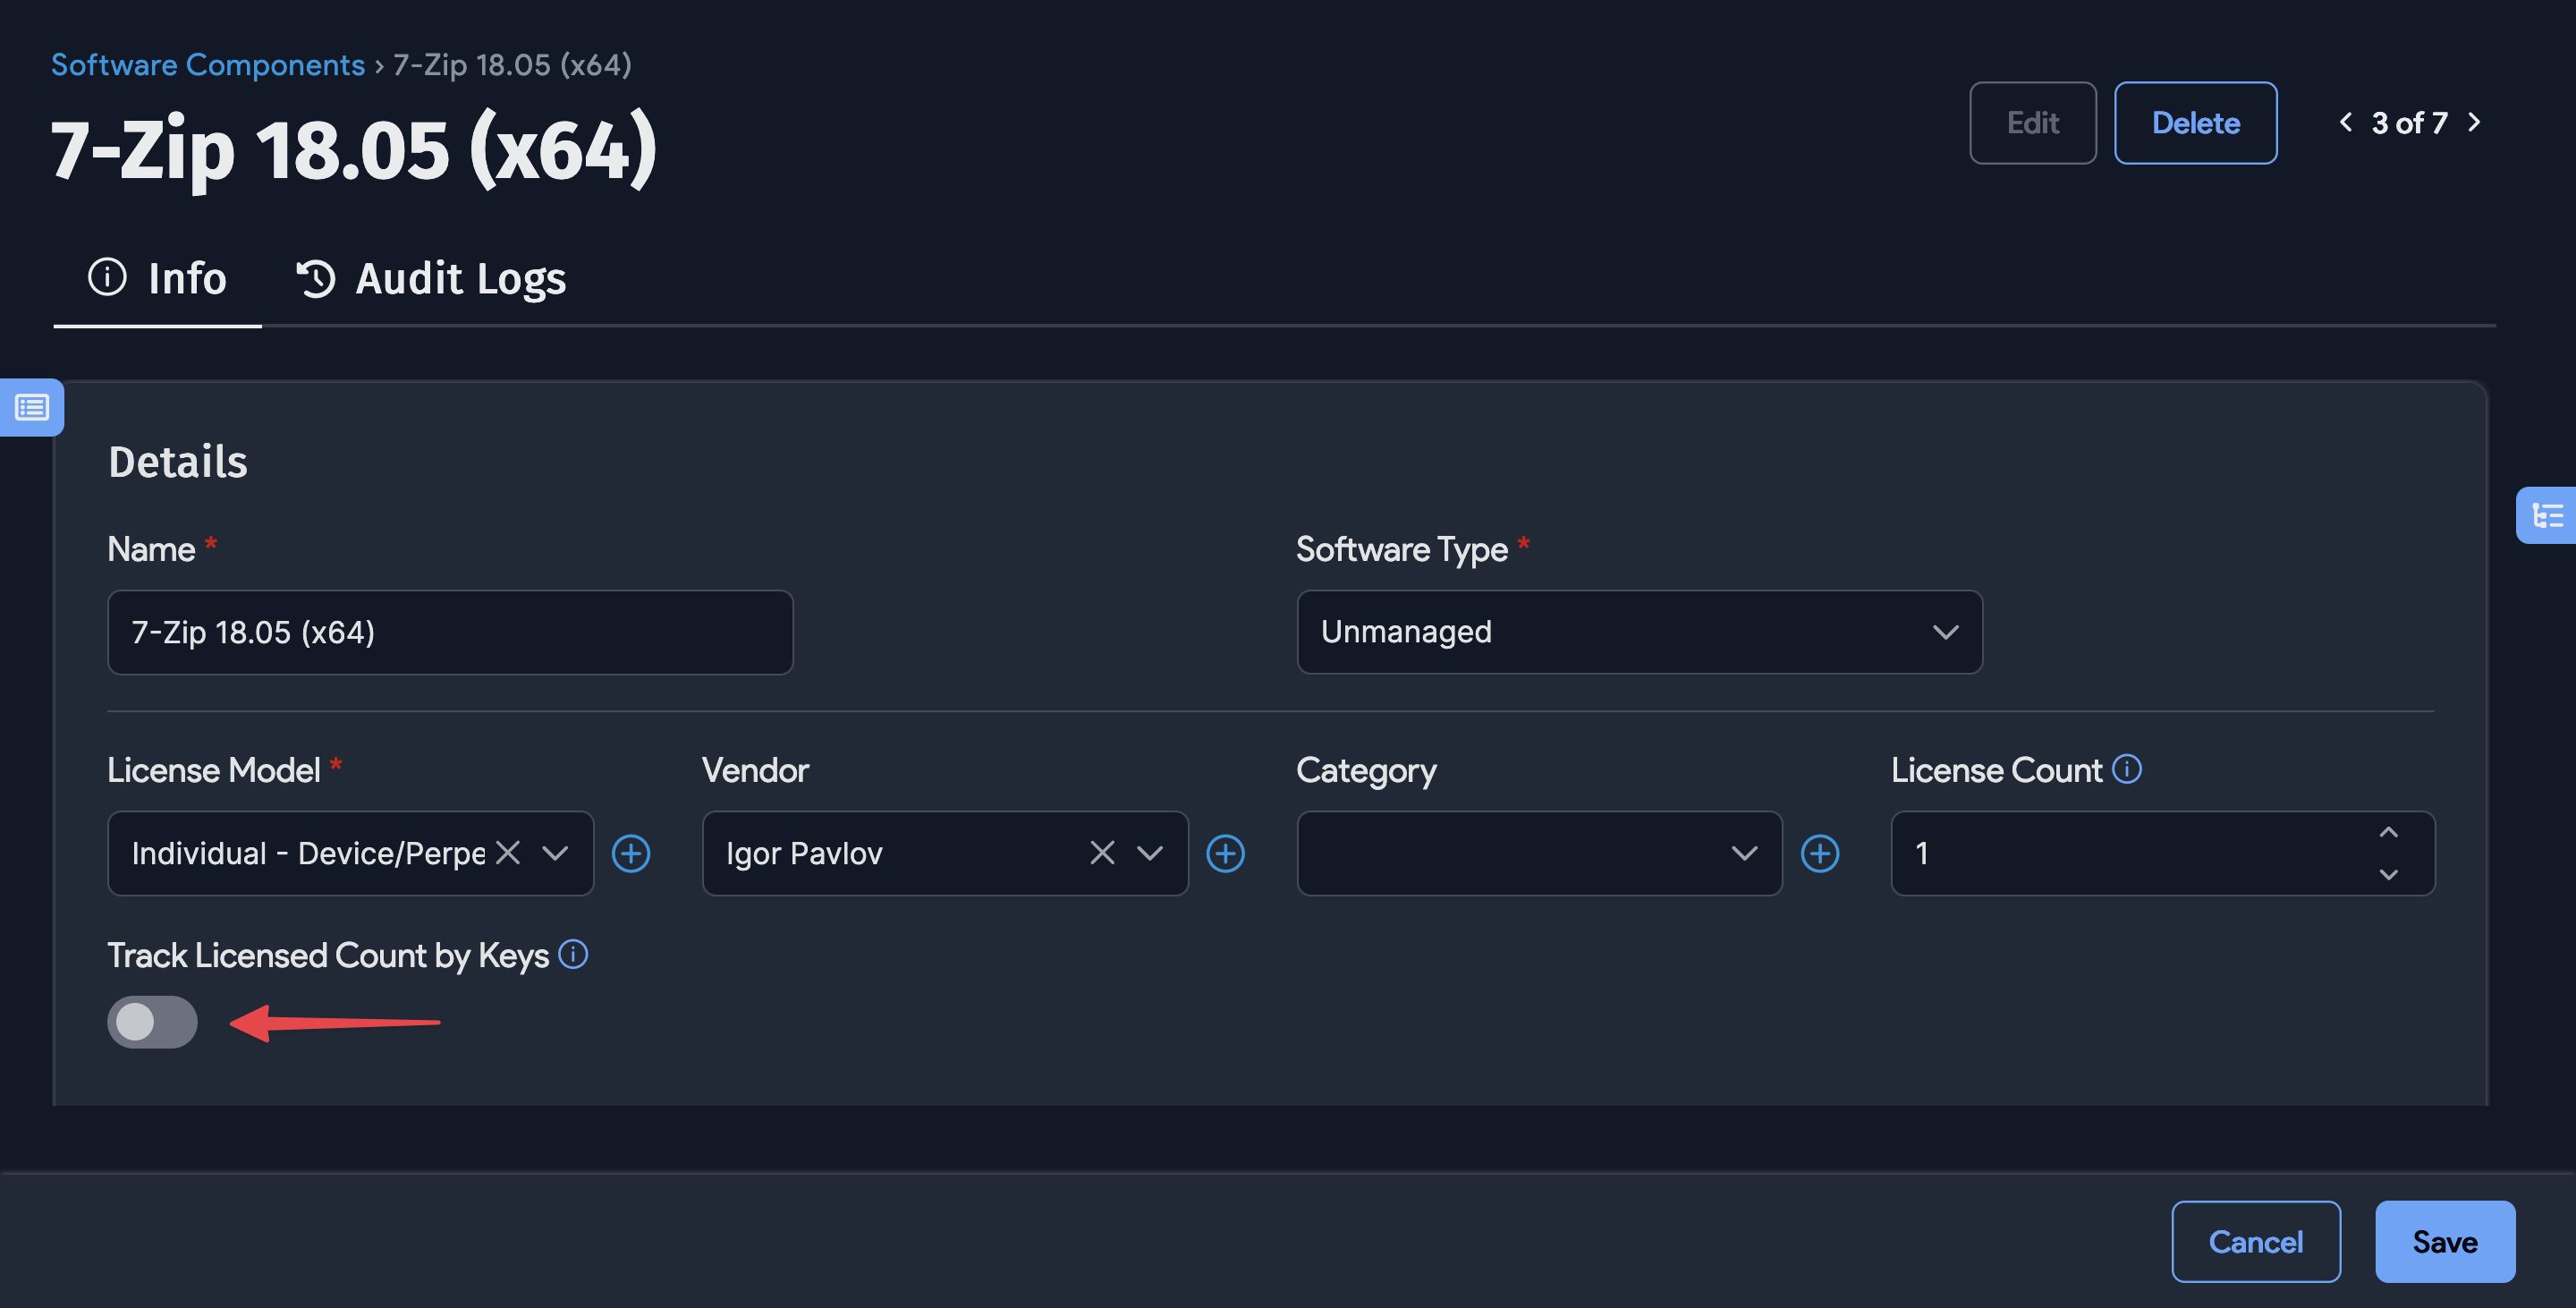This screenshot has height=1308, width=2576.
Task: Show License Count info tooltip icon
Action: click(x=2127, y=768)
